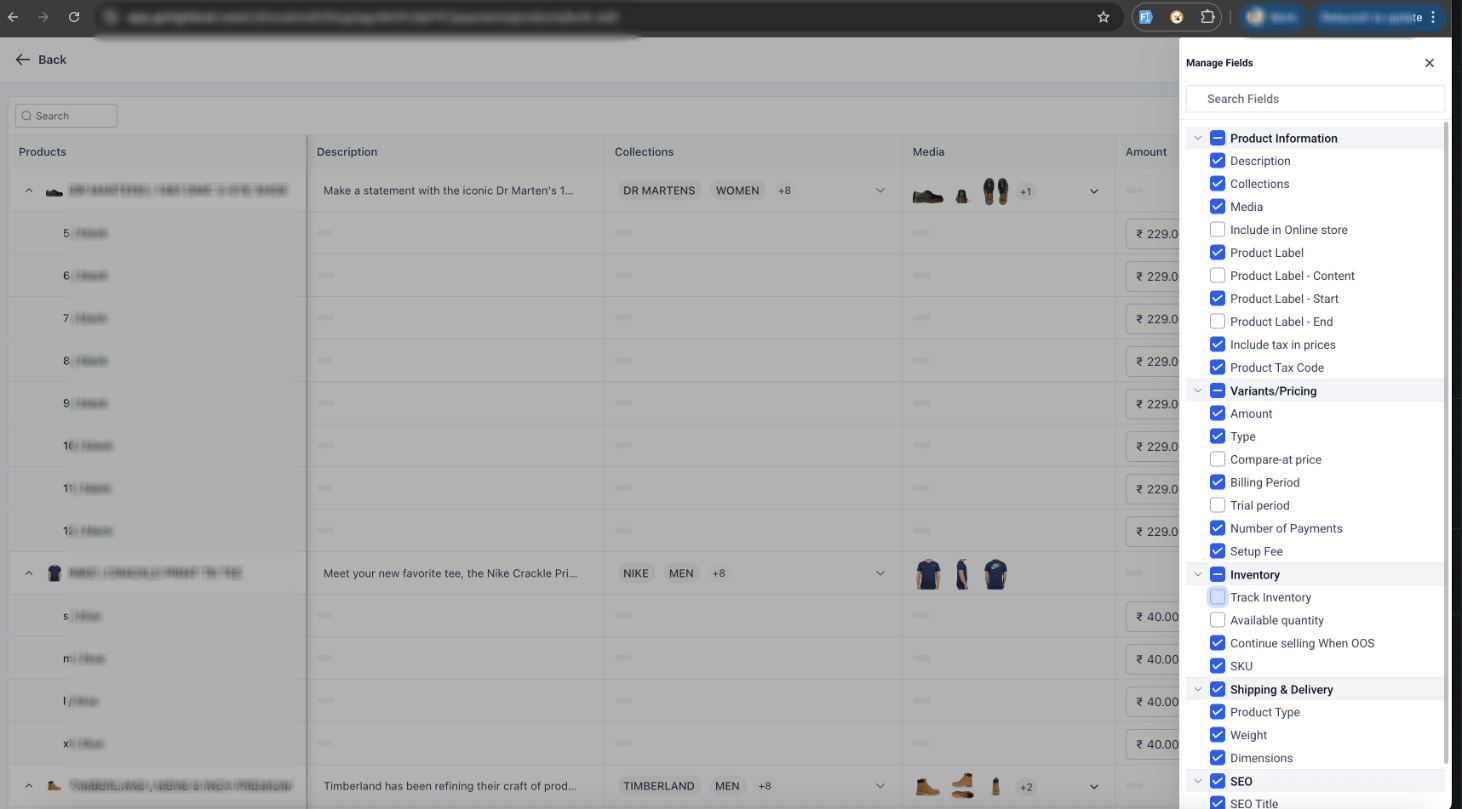Open the browser three-dot menu
Viewport: 1462px width, 809px height.
1433,17
